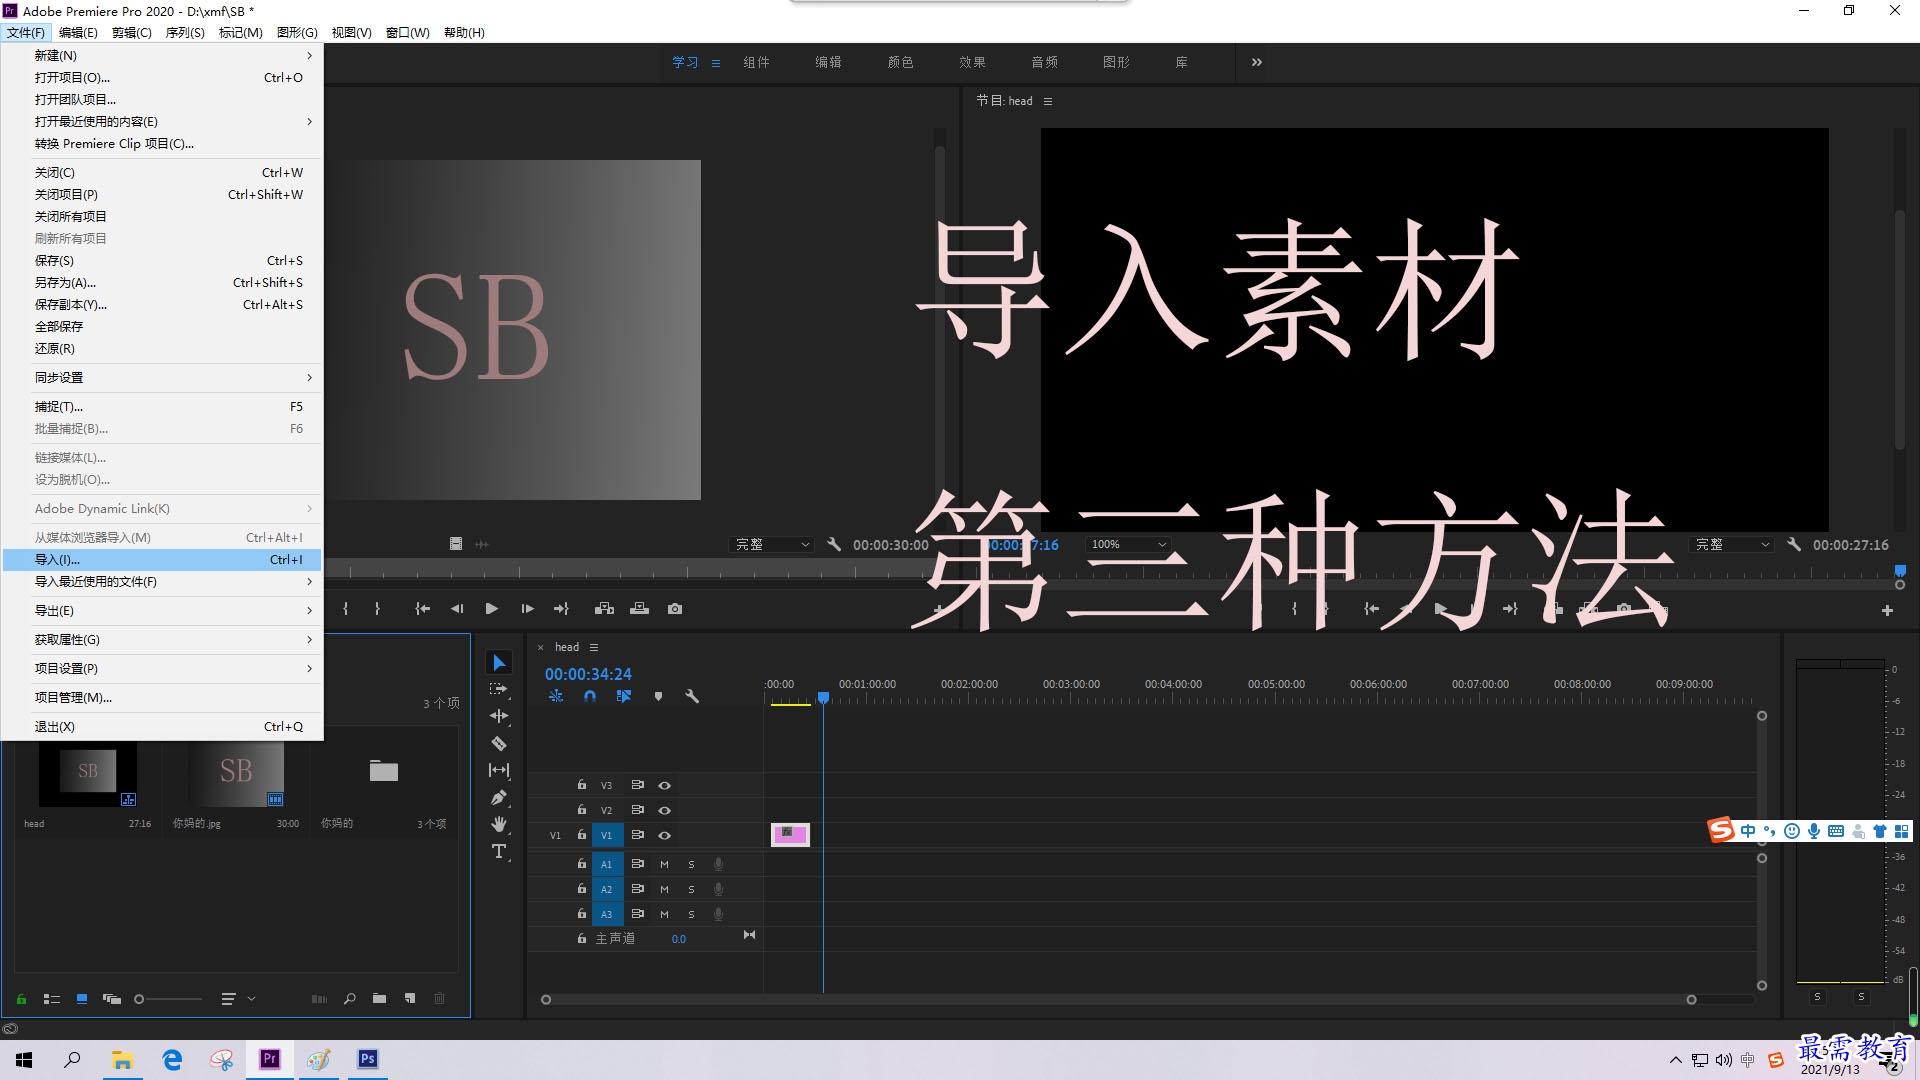Add marker in the timeline header

coord(658,696)
